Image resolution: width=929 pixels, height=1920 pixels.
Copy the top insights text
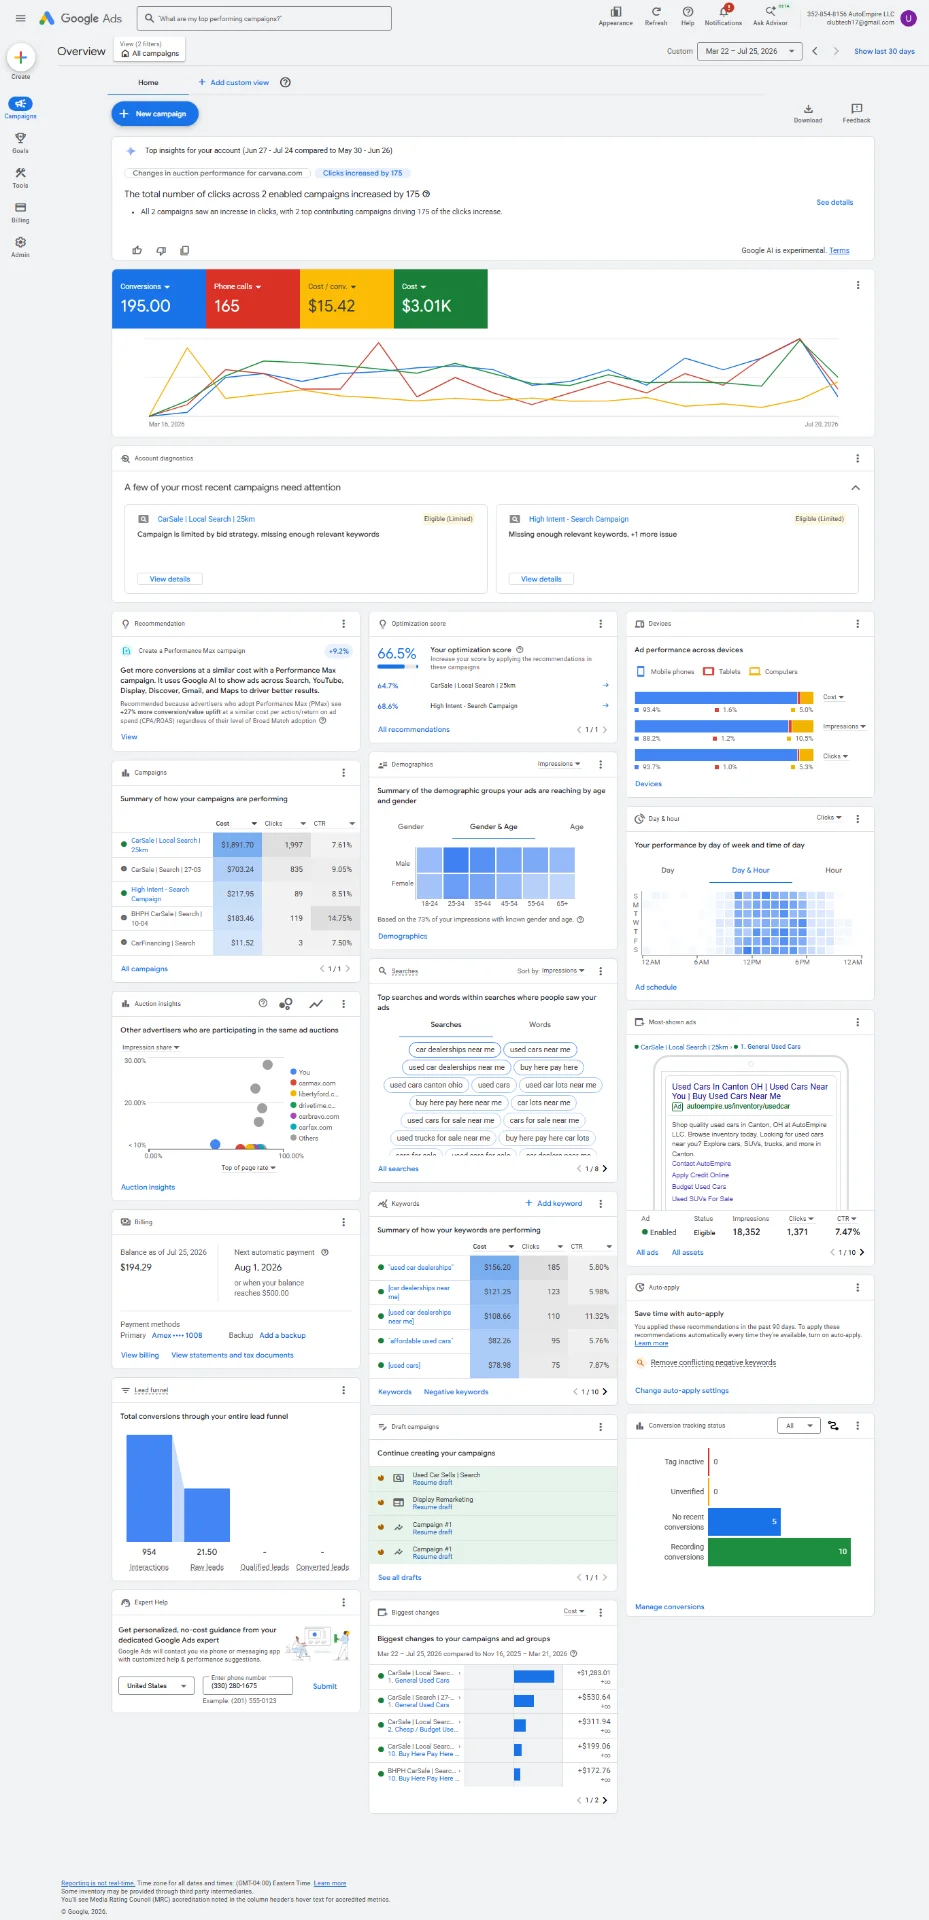[184, 250]
